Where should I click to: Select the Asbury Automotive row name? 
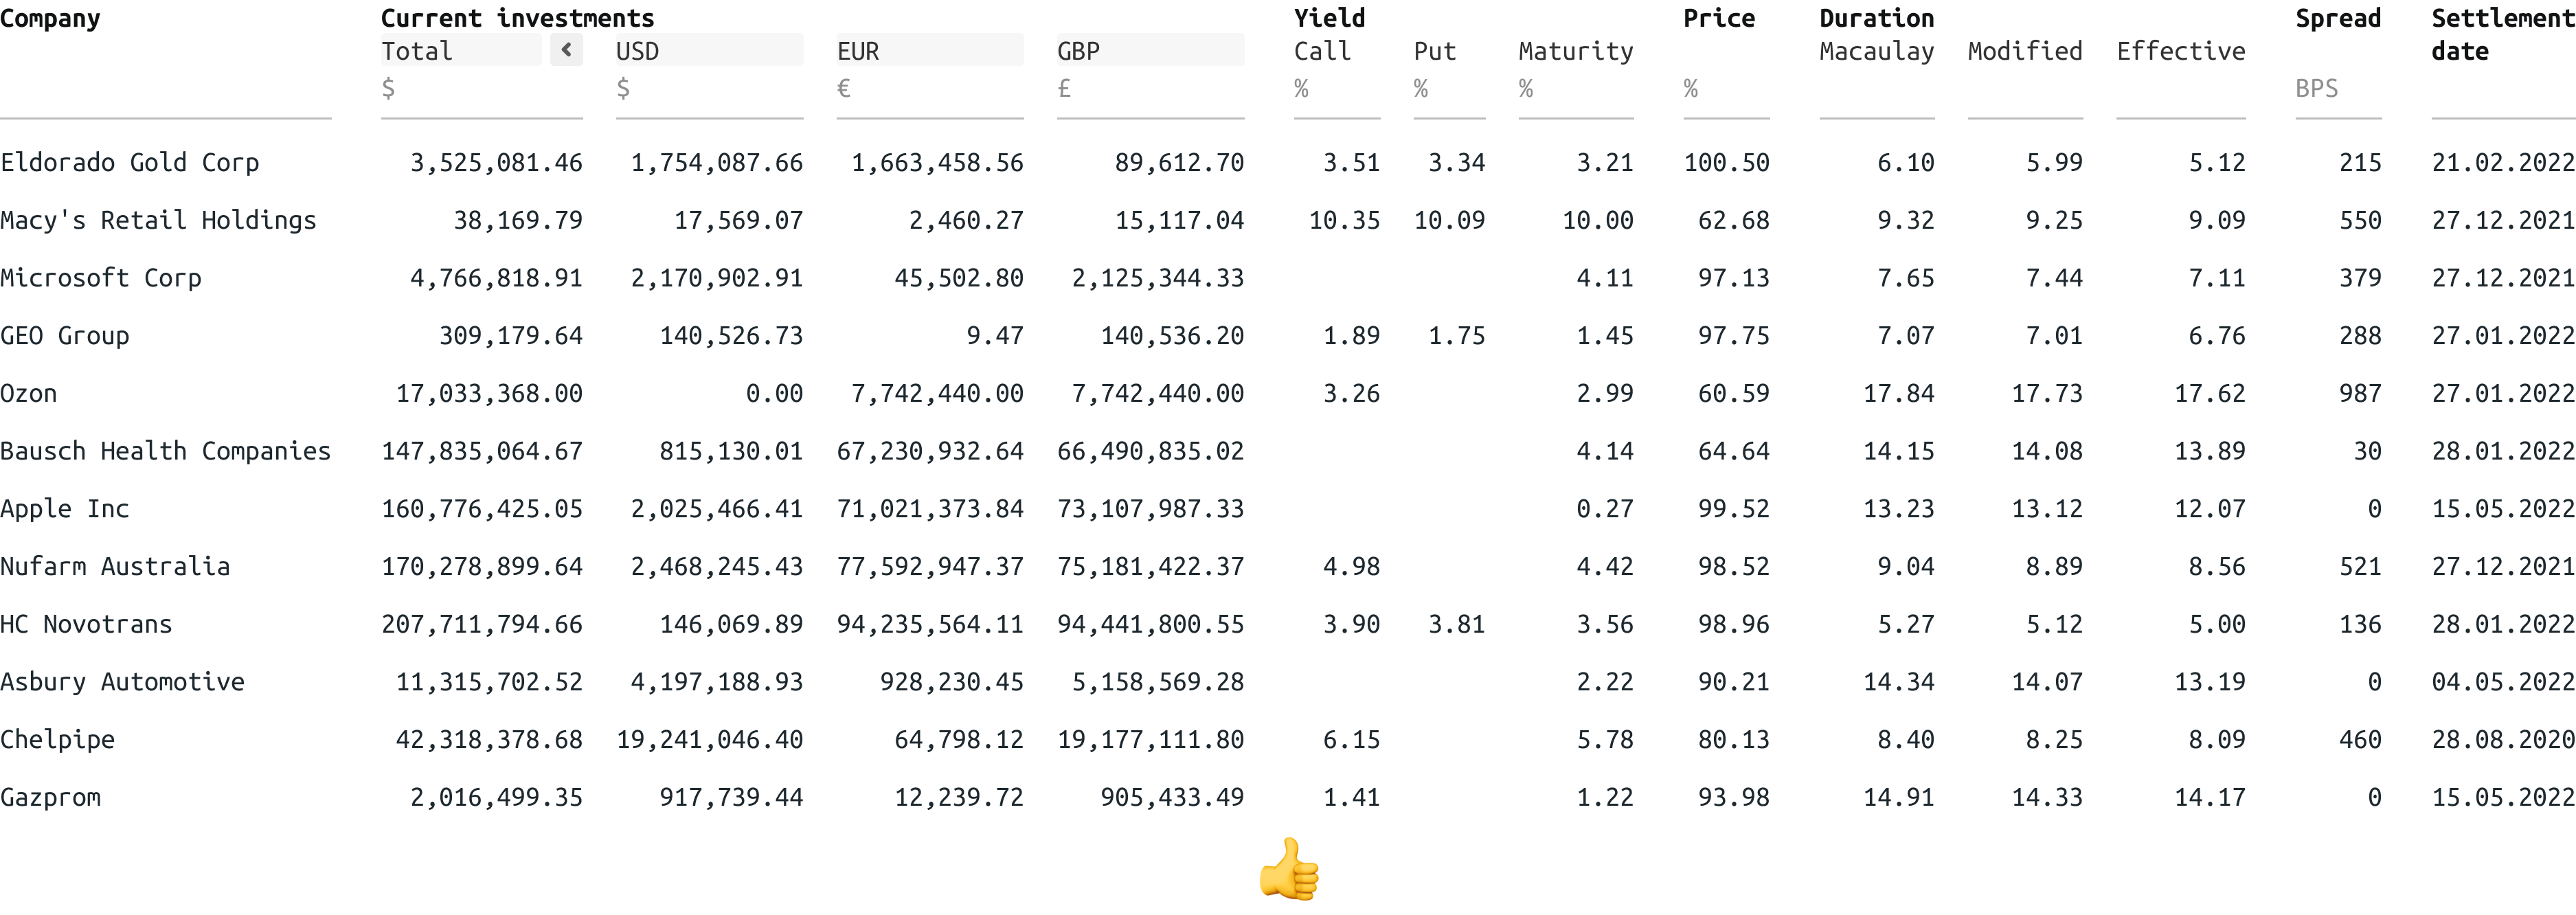click(x=122, y=682)
